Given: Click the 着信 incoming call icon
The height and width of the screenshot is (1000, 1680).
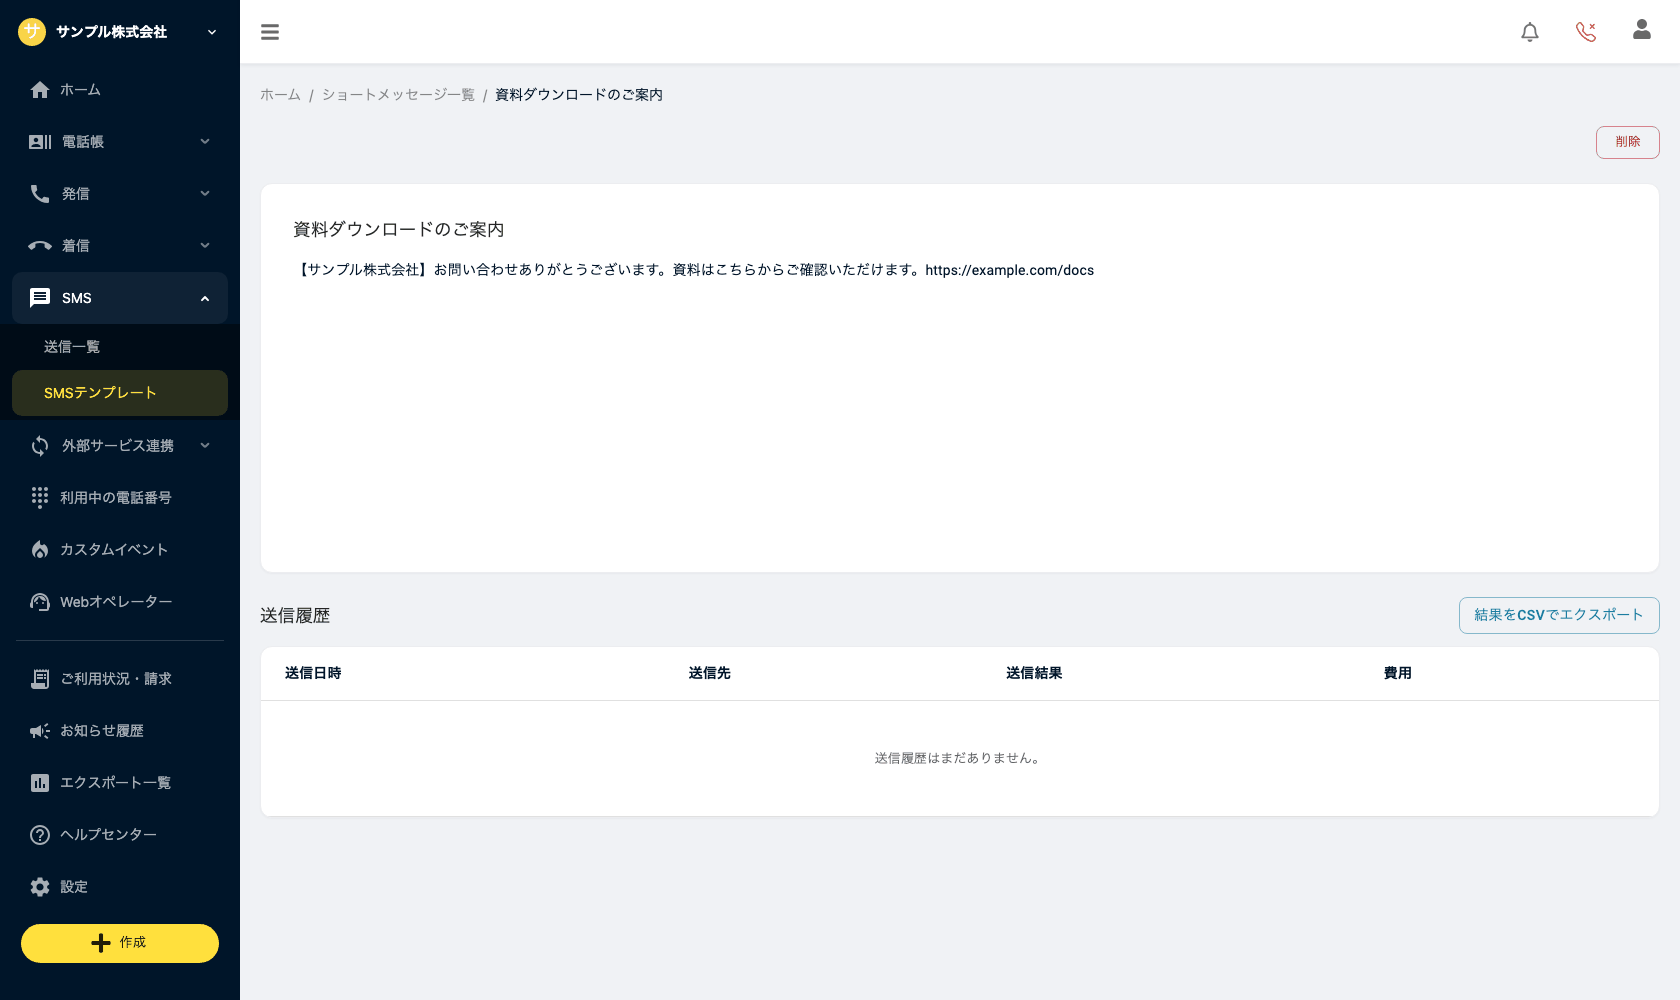Looking at the screenshot, I should [40, 246].
